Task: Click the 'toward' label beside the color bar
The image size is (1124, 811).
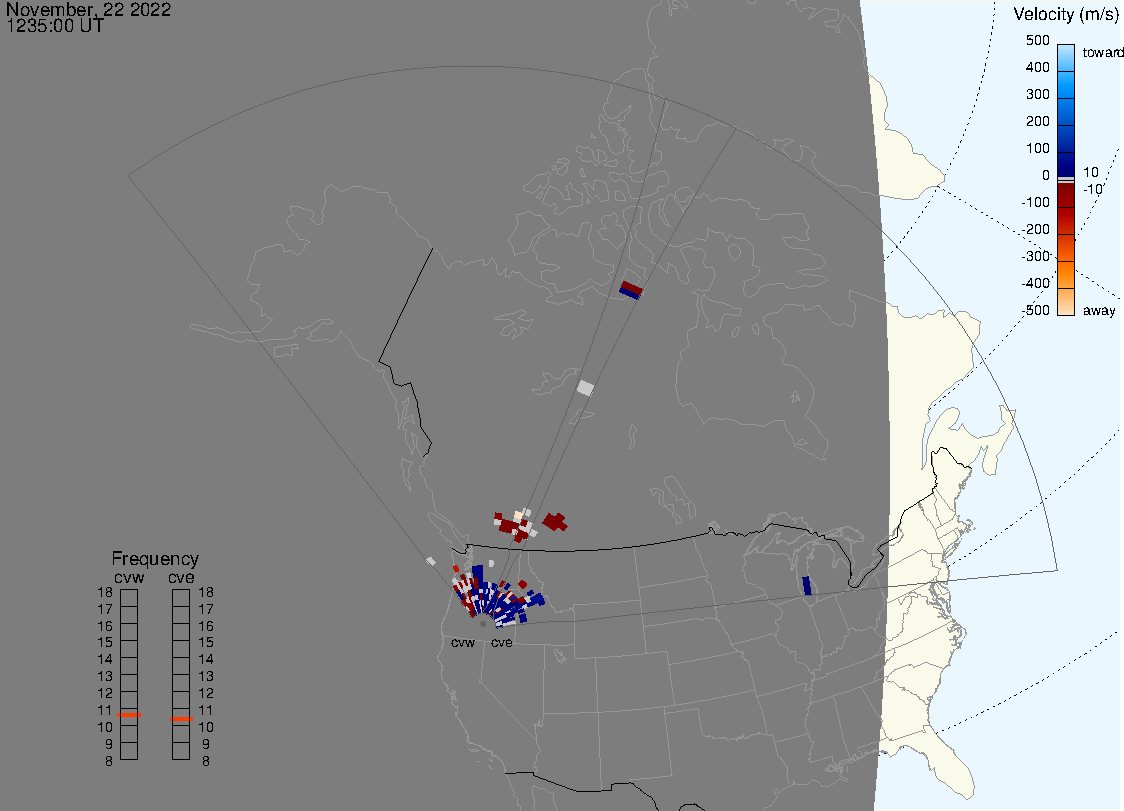Action: [1102, 52]
